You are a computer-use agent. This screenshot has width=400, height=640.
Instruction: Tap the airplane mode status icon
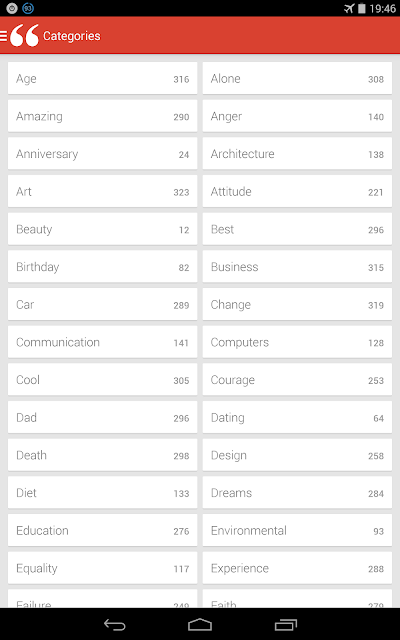349,9
